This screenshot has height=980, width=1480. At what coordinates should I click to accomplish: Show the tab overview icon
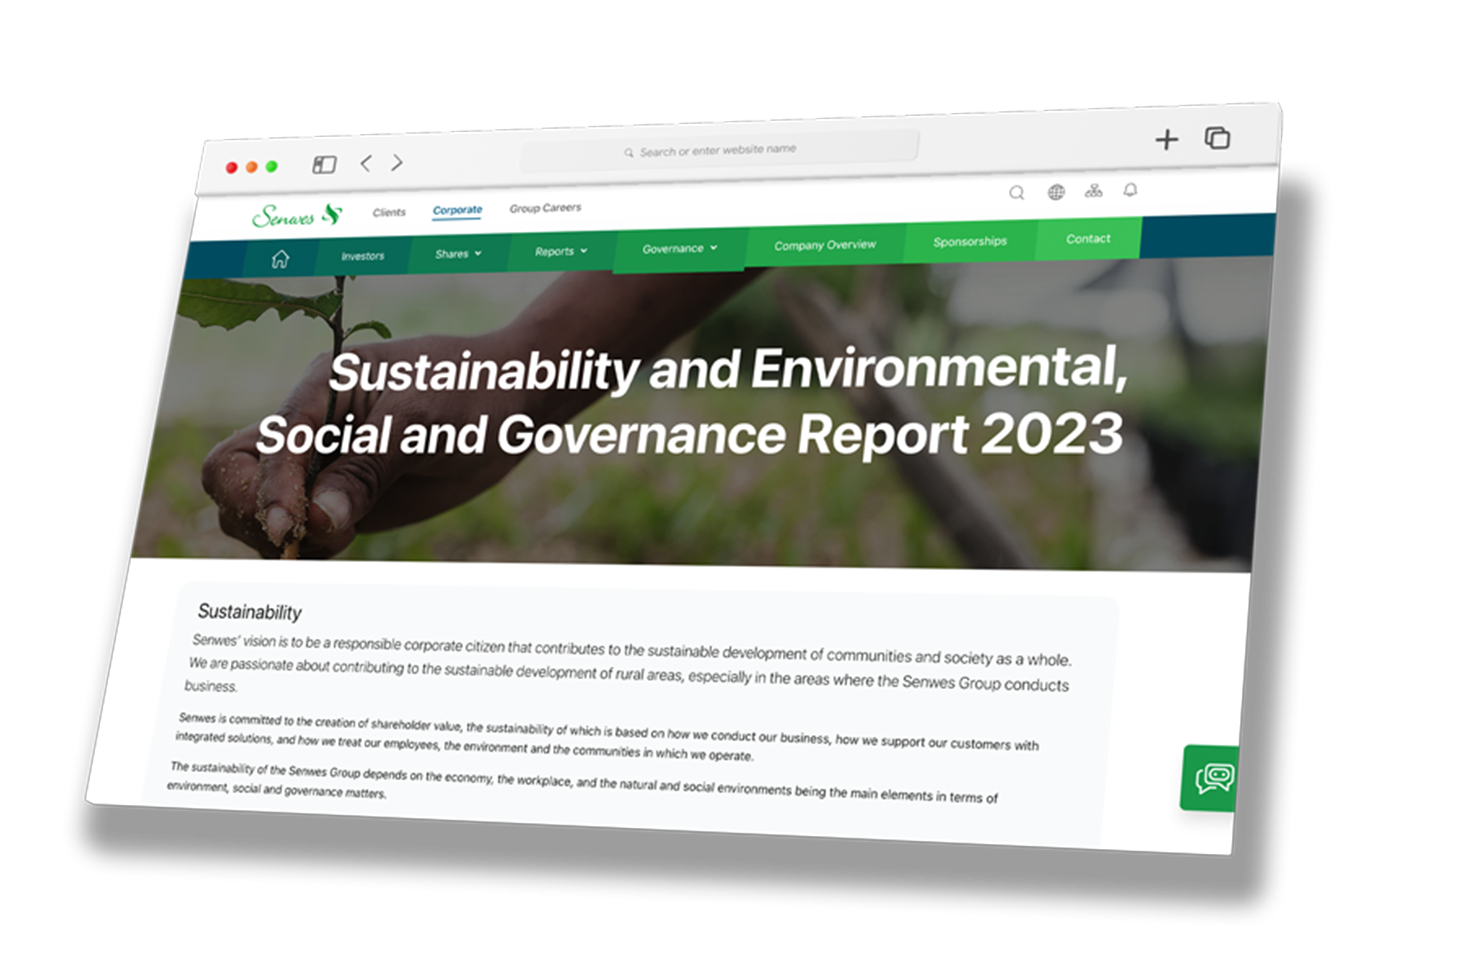click(x=1217, y=137)
